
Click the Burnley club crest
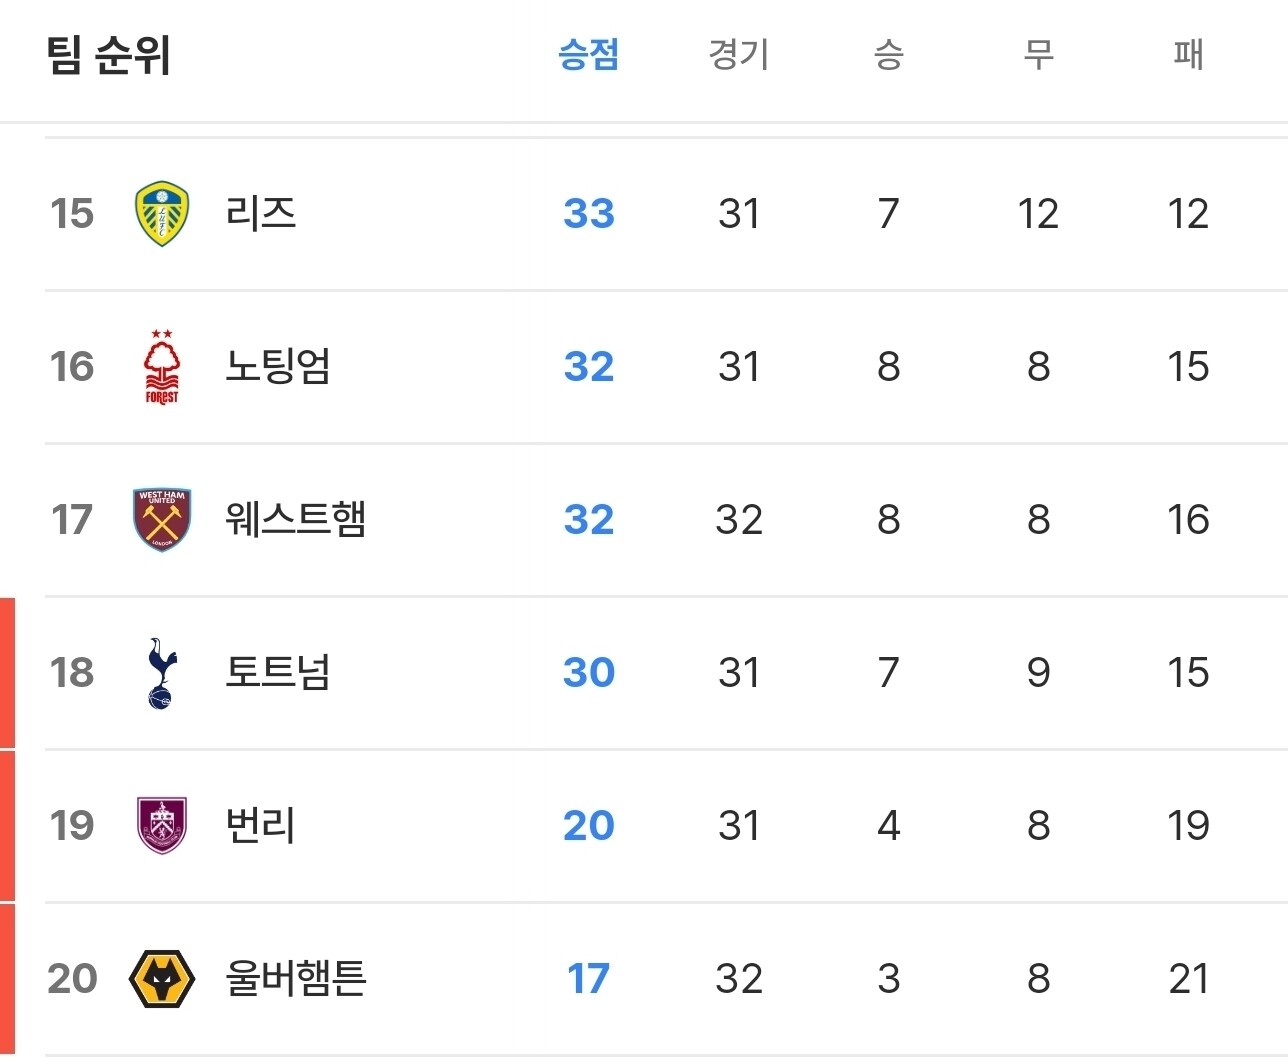pyautogui.click(x=161, y=825)
